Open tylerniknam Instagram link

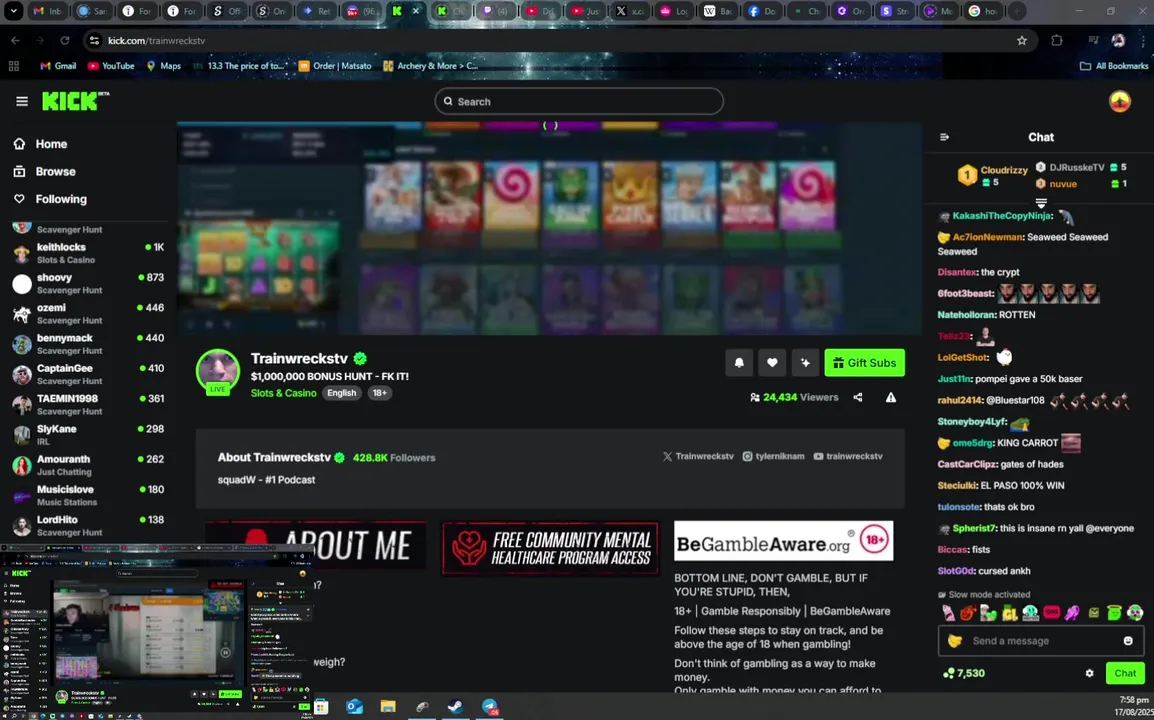(774, 456)
